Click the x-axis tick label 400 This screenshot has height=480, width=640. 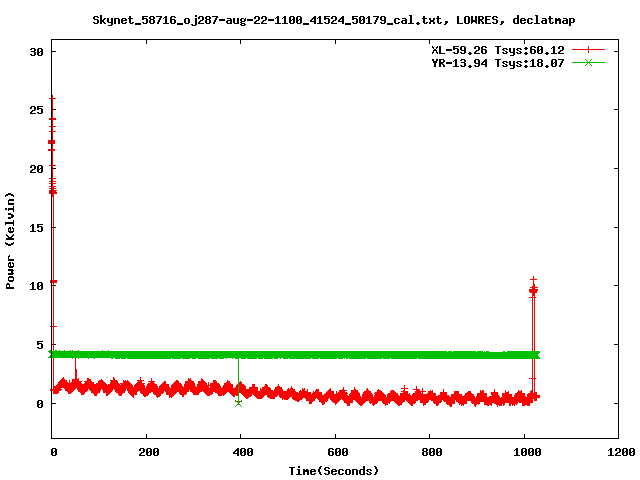point(243,452)
